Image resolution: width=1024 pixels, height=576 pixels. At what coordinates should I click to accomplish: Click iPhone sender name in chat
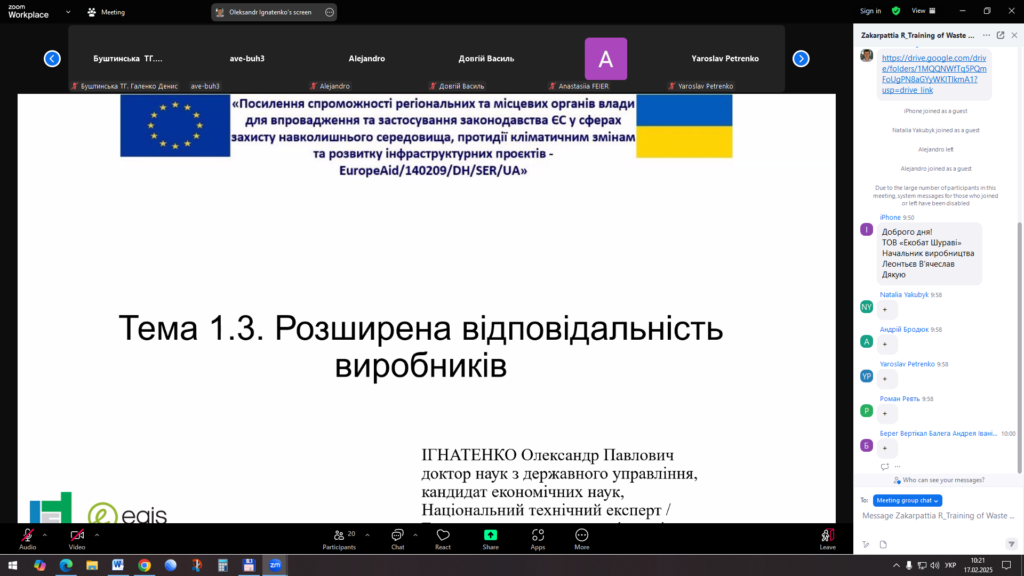point(889,217)
